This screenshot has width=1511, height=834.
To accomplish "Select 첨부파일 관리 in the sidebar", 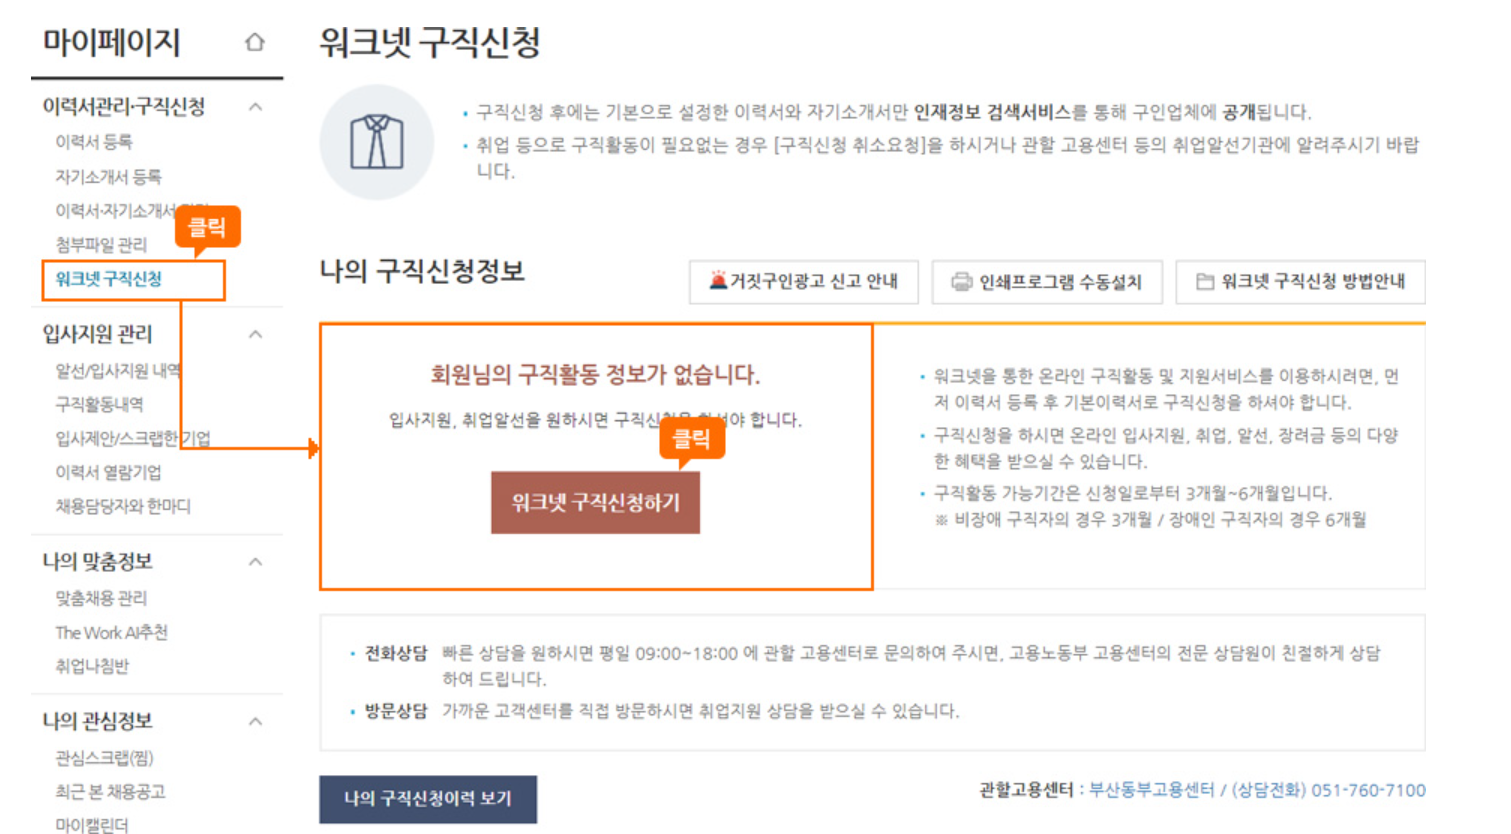I will coord(101,245).
